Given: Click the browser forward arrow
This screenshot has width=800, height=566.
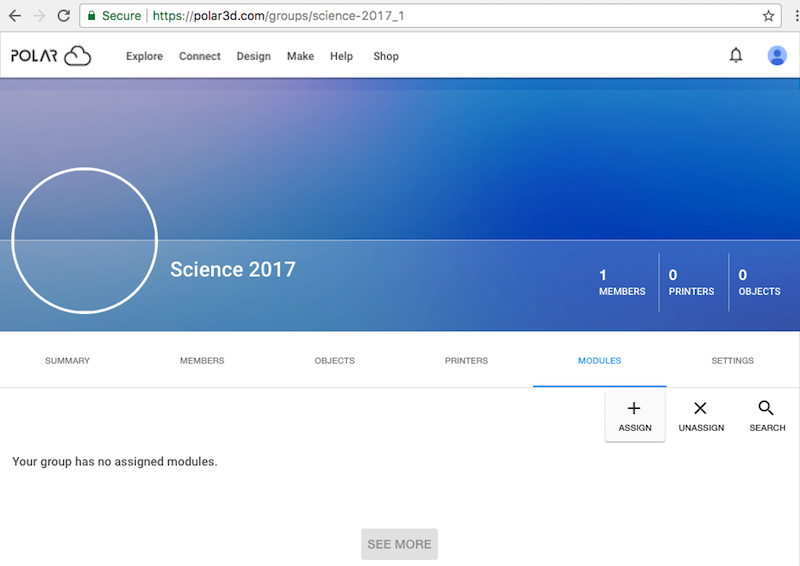Looking at the screenshot, I should (39, 16).
